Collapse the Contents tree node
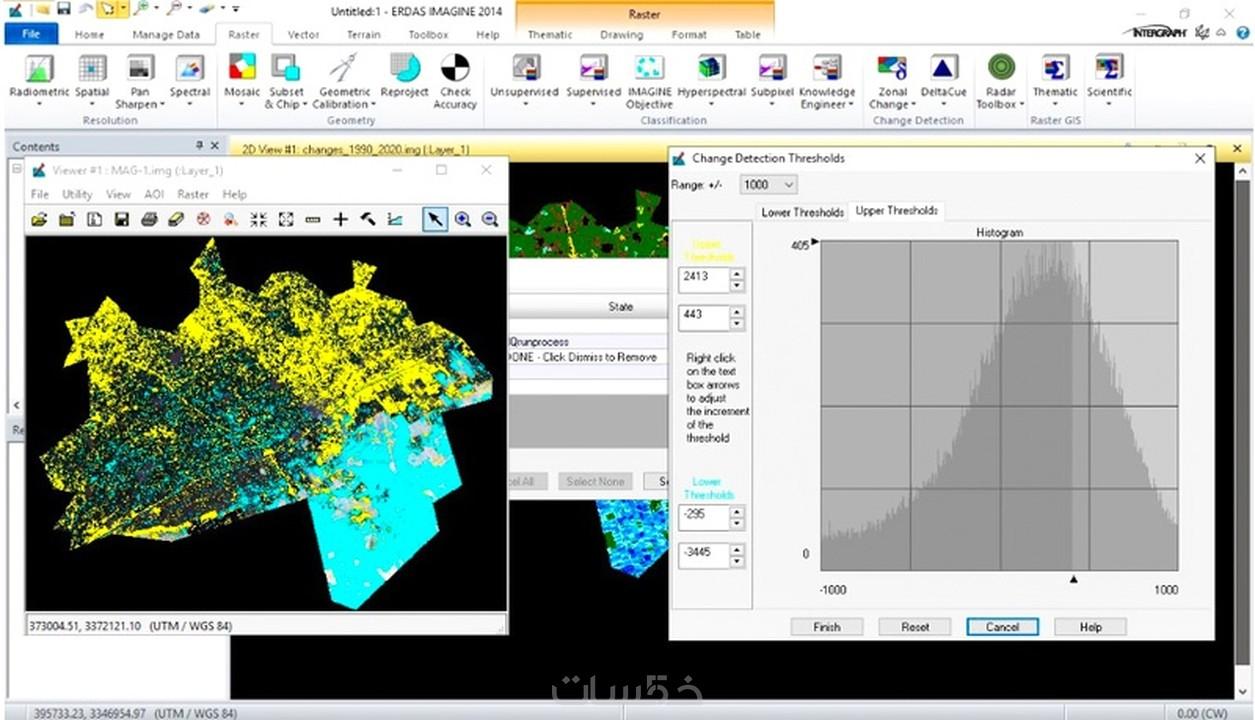The image size is (1255, 720). coord(17,169)
